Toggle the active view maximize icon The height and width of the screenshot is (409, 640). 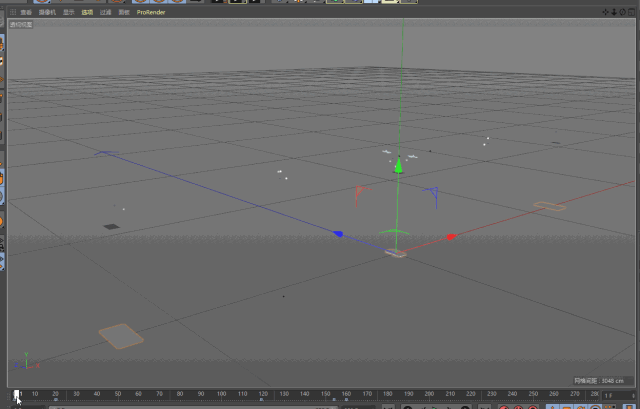[631, 12]
